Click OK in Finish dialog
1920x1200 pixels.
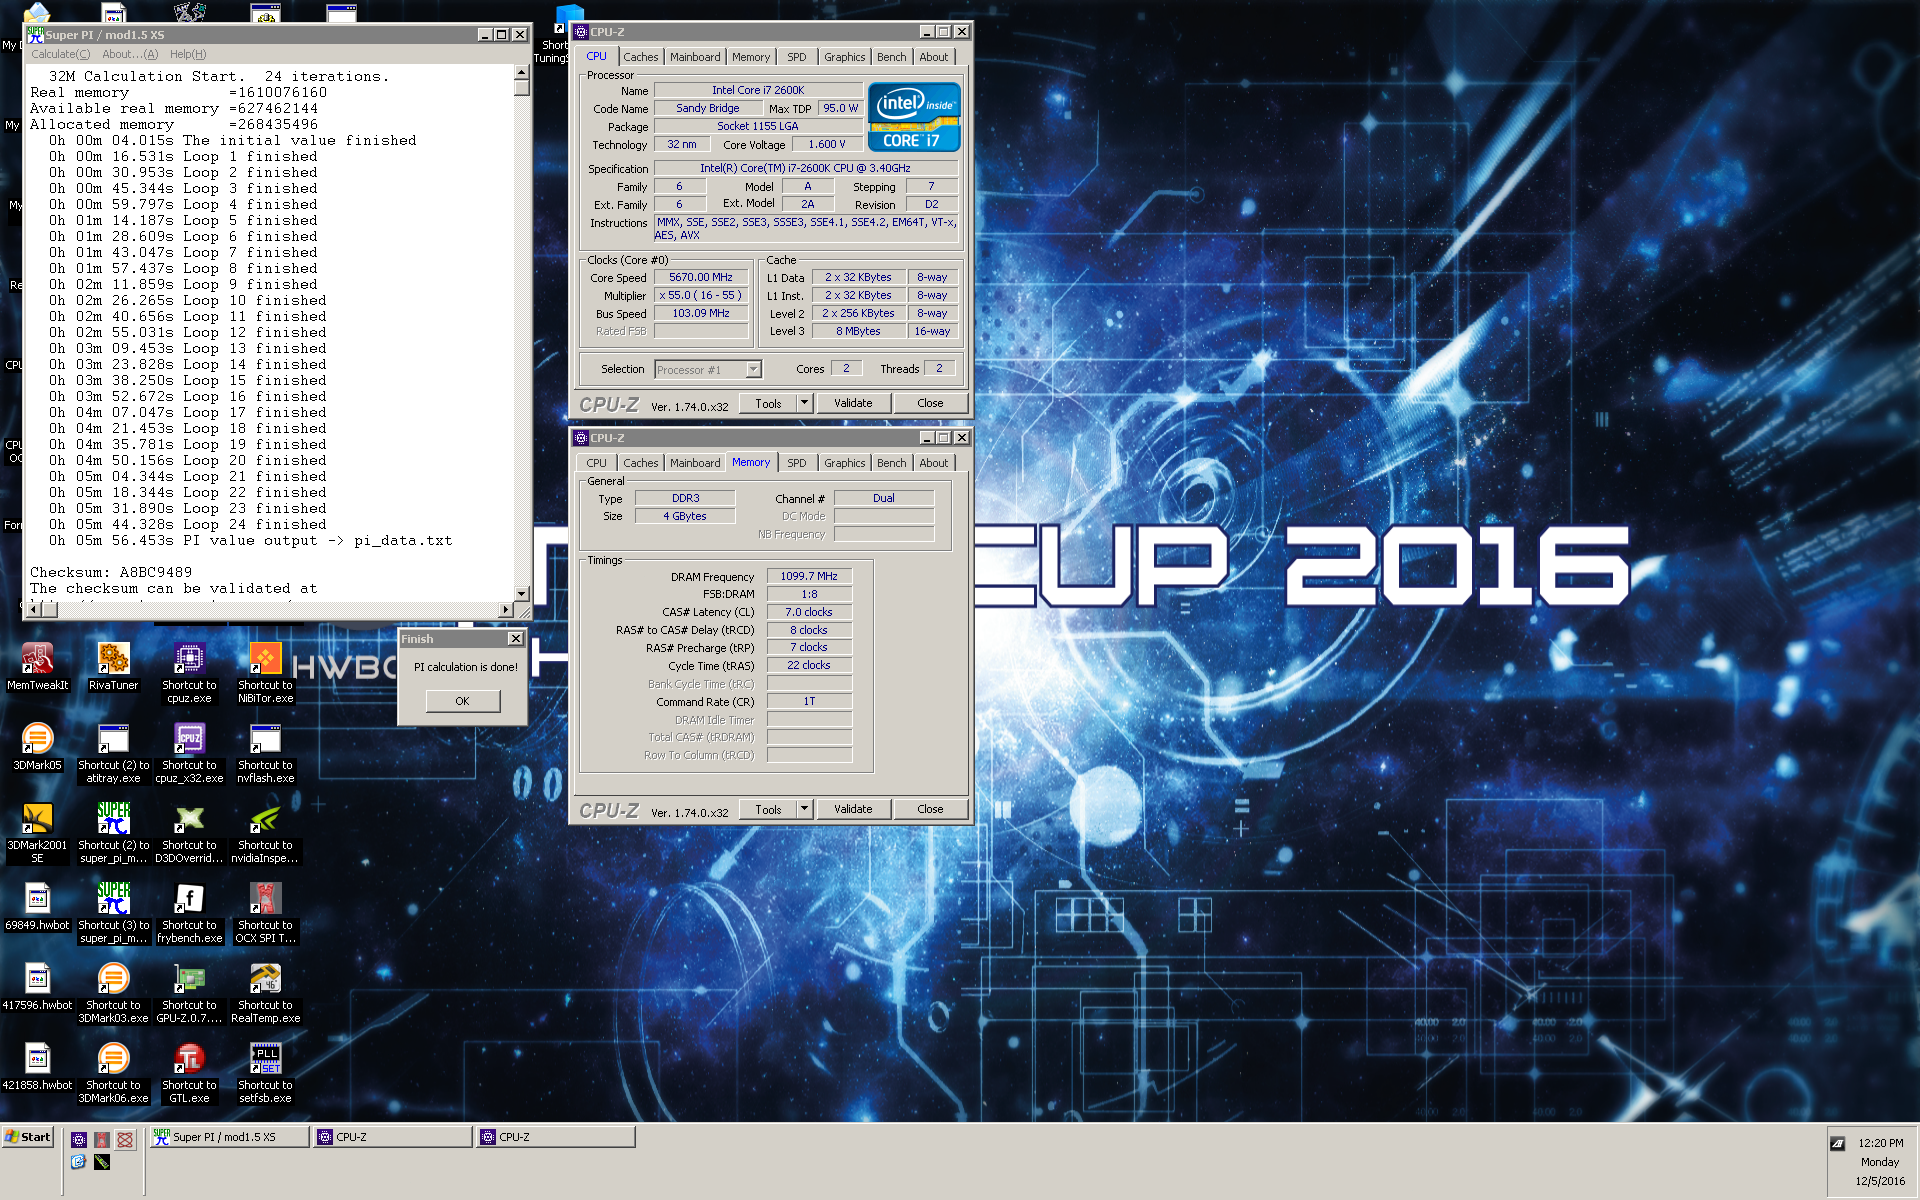[462, 701]
